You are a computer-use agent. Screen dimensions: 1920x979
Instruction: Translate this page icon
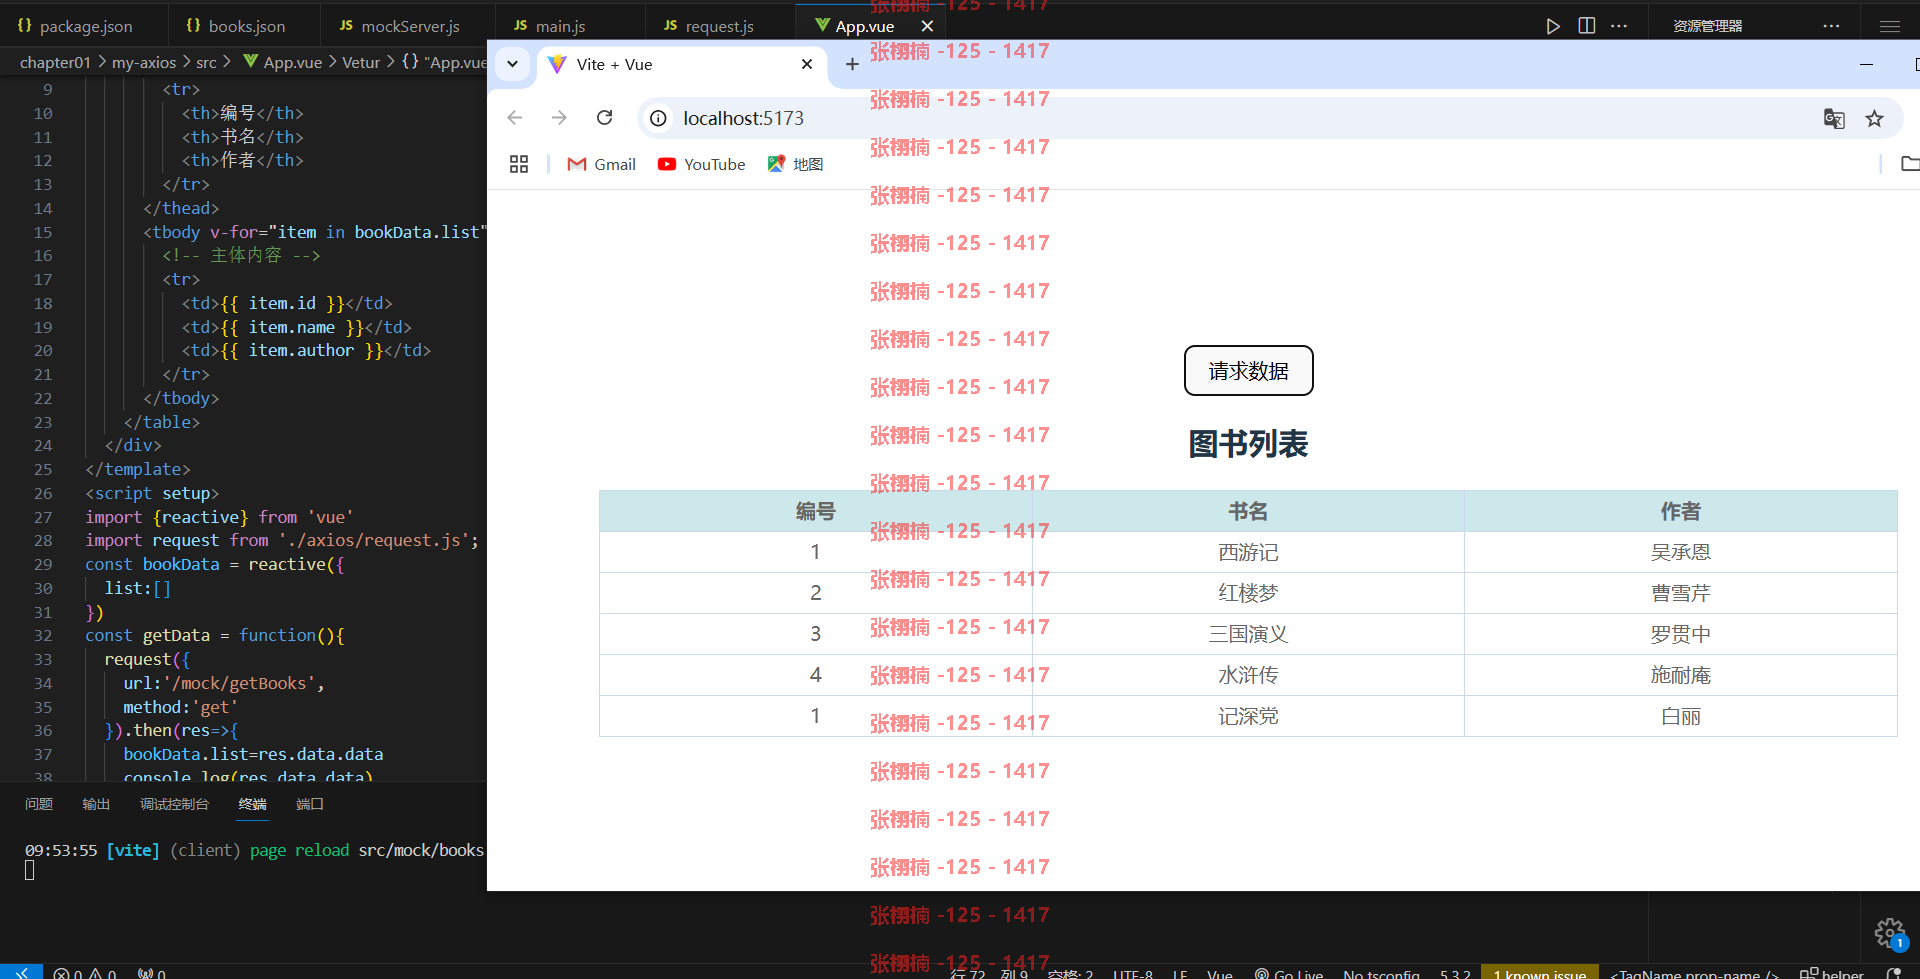(1834, 118)
